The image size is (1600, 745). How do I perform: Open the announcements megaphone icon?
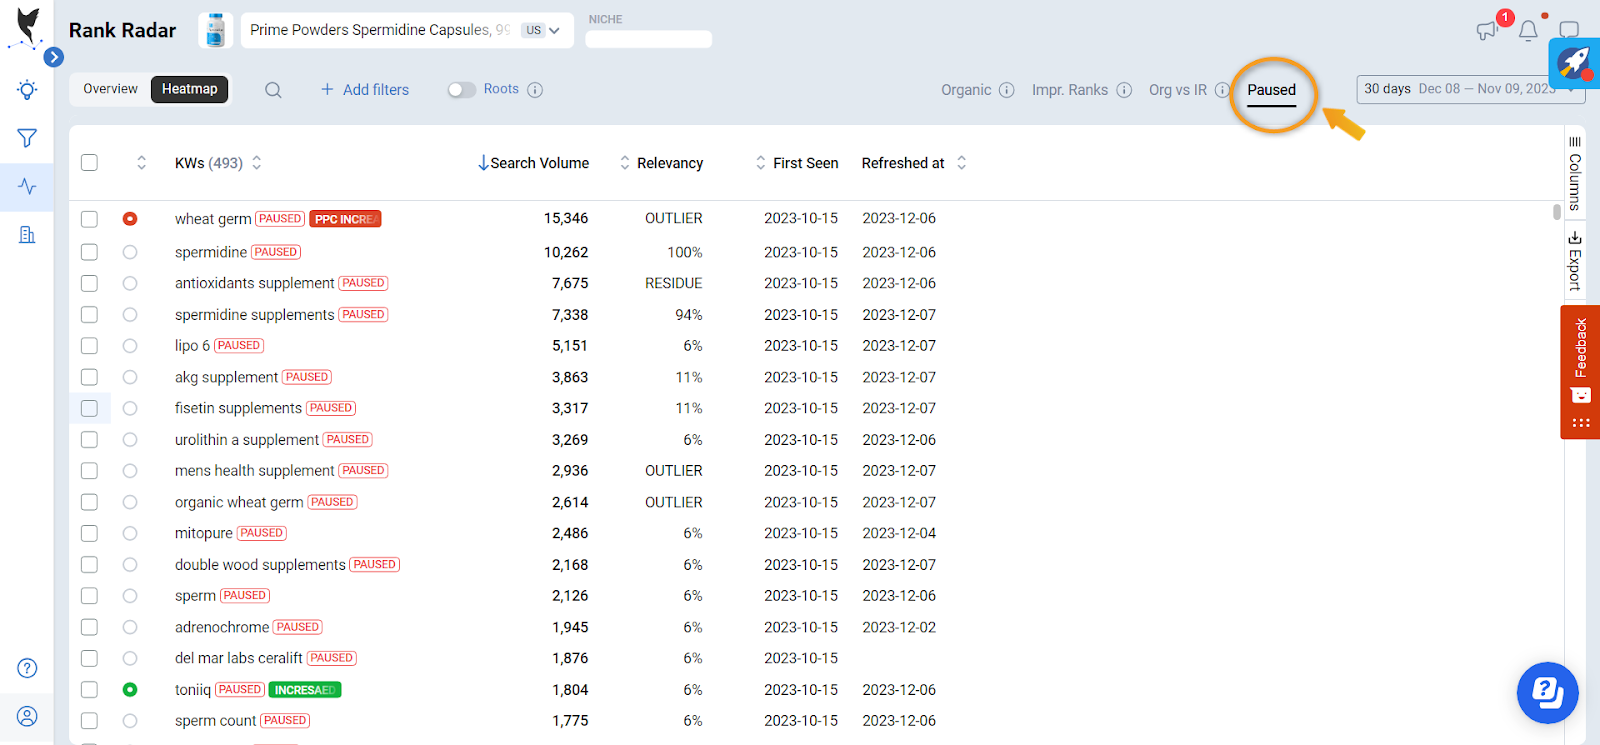[1487, 31]
